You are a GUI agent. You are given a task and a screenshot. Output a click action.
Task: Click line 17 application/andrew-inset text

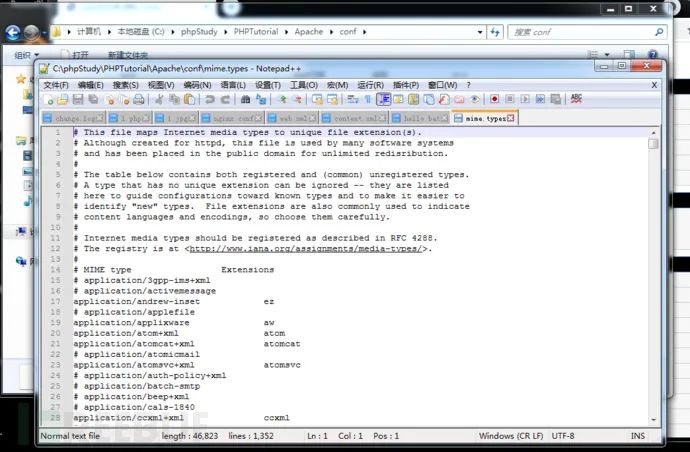tap(136, 301)
